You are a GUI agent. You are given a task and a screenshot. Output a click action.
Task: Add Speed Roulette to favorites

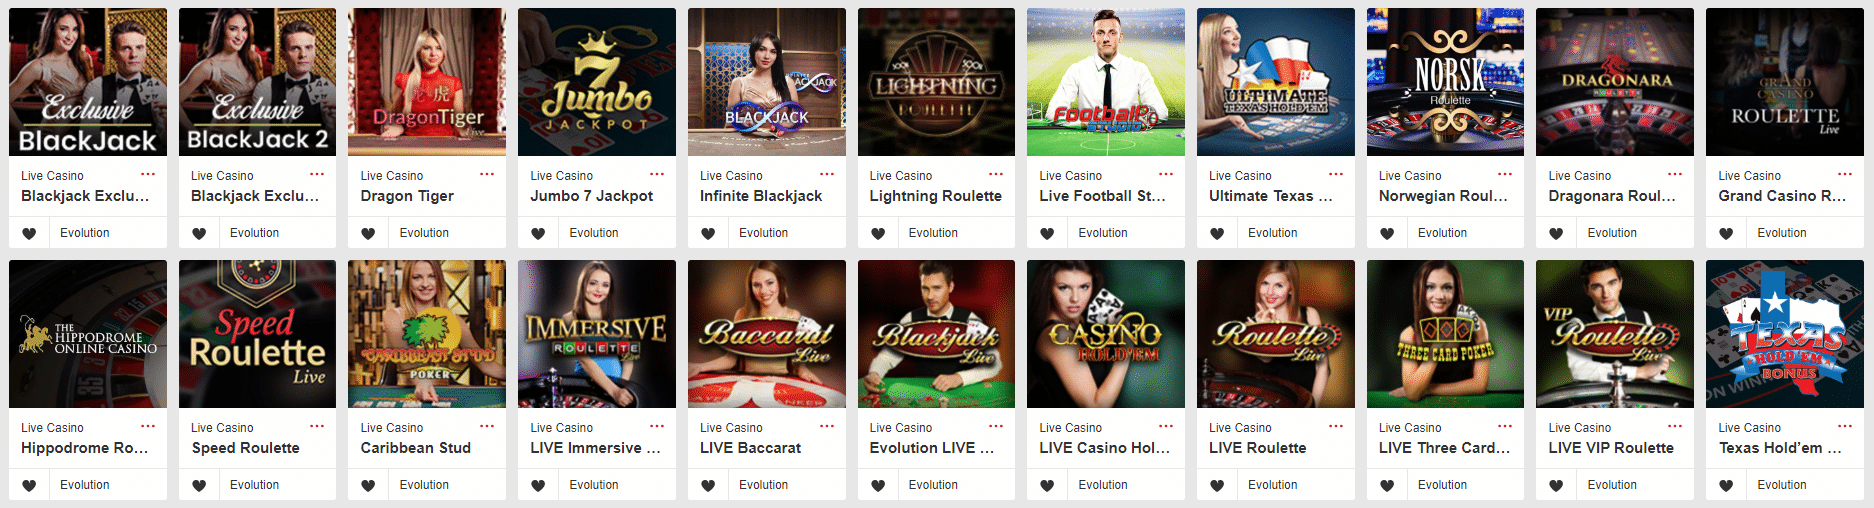coord(199,486)
